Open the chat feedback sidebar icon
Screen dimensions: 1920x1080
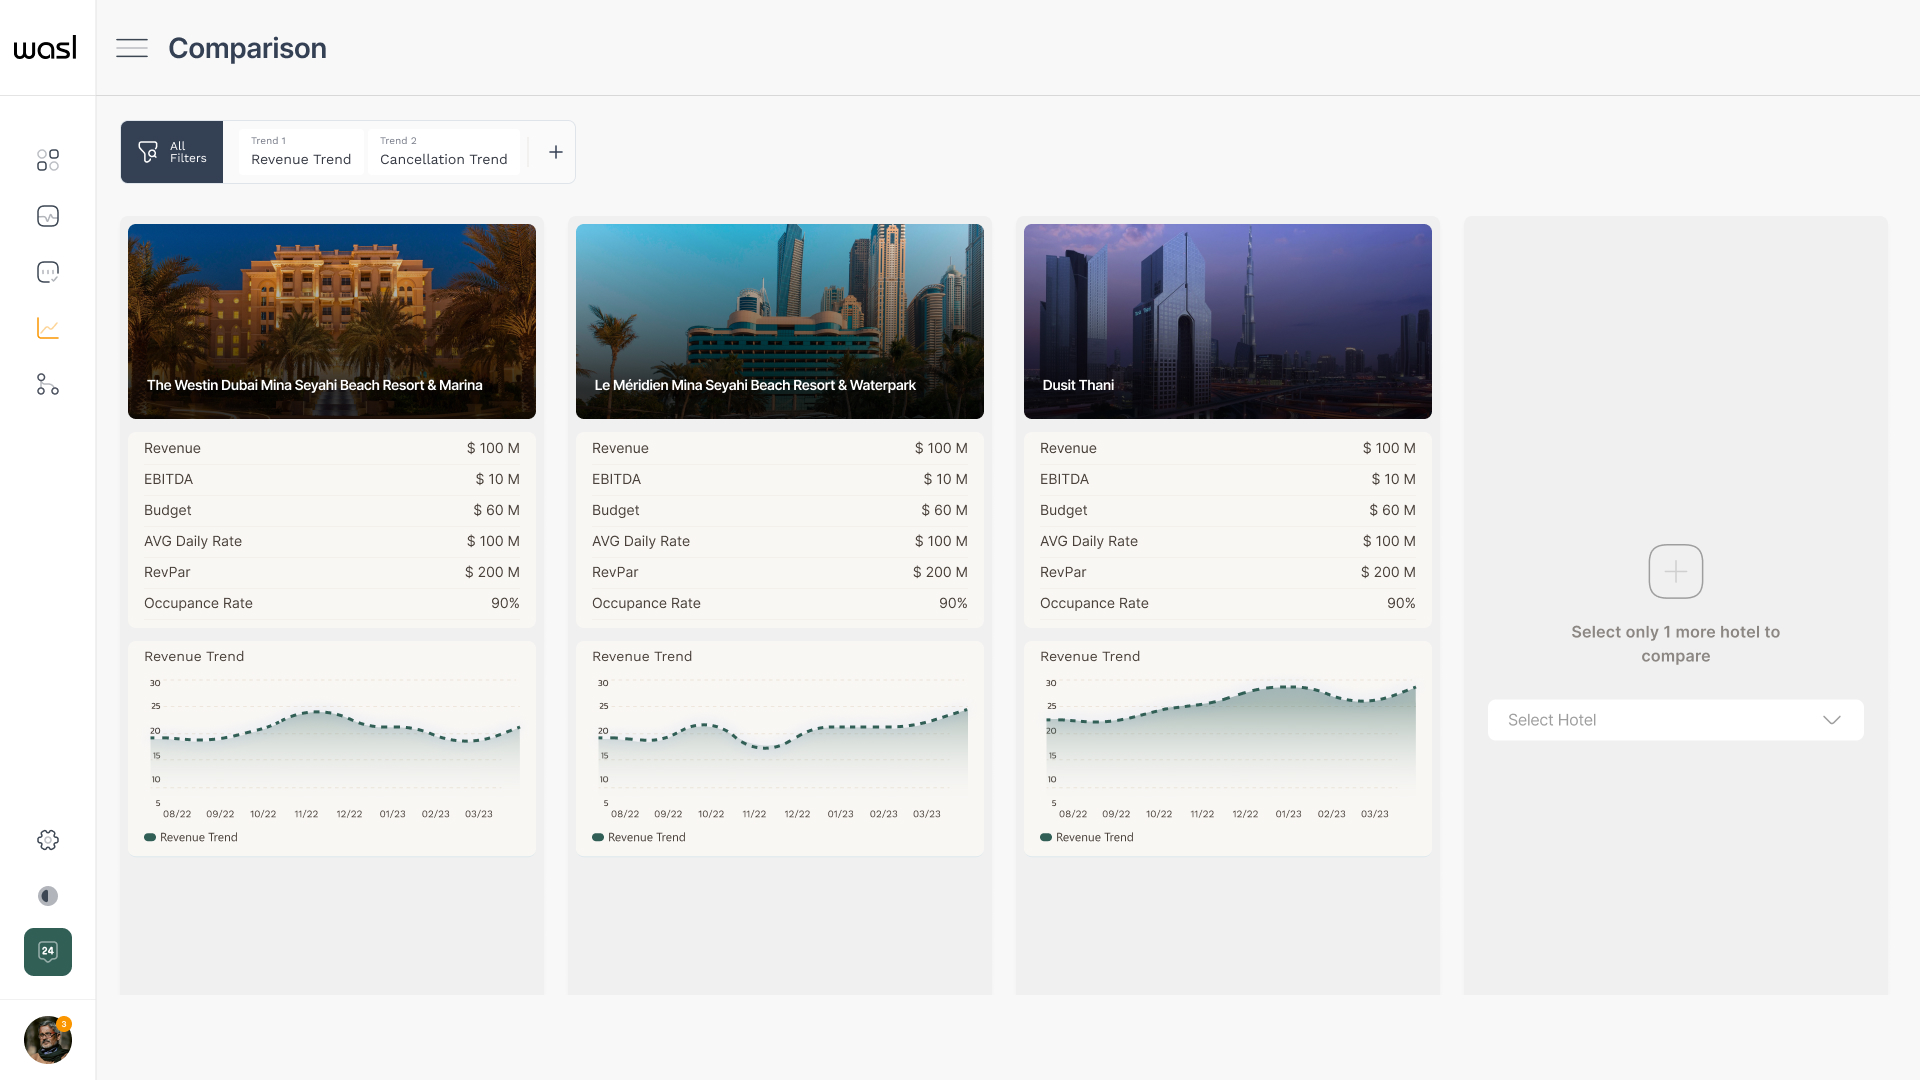48,272
